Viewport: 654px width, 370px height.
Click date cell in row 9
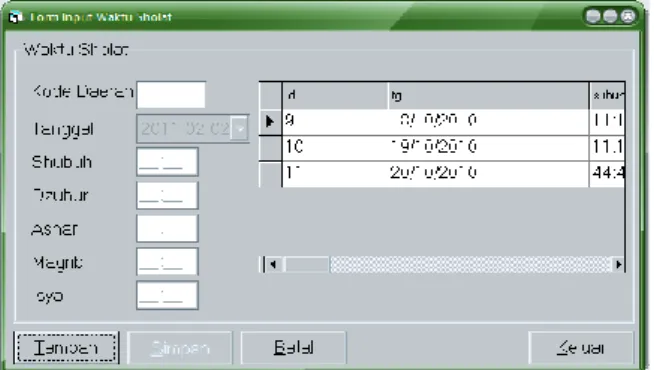[488, 122]
